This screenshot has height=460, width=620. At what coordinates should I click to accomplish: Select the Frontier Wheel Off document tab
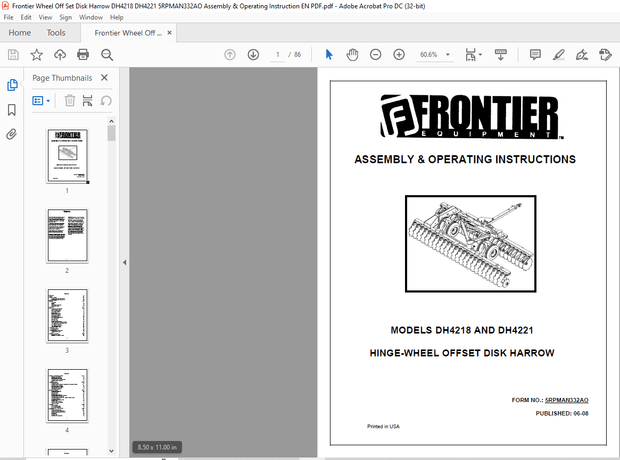click(x=128, y=33)
